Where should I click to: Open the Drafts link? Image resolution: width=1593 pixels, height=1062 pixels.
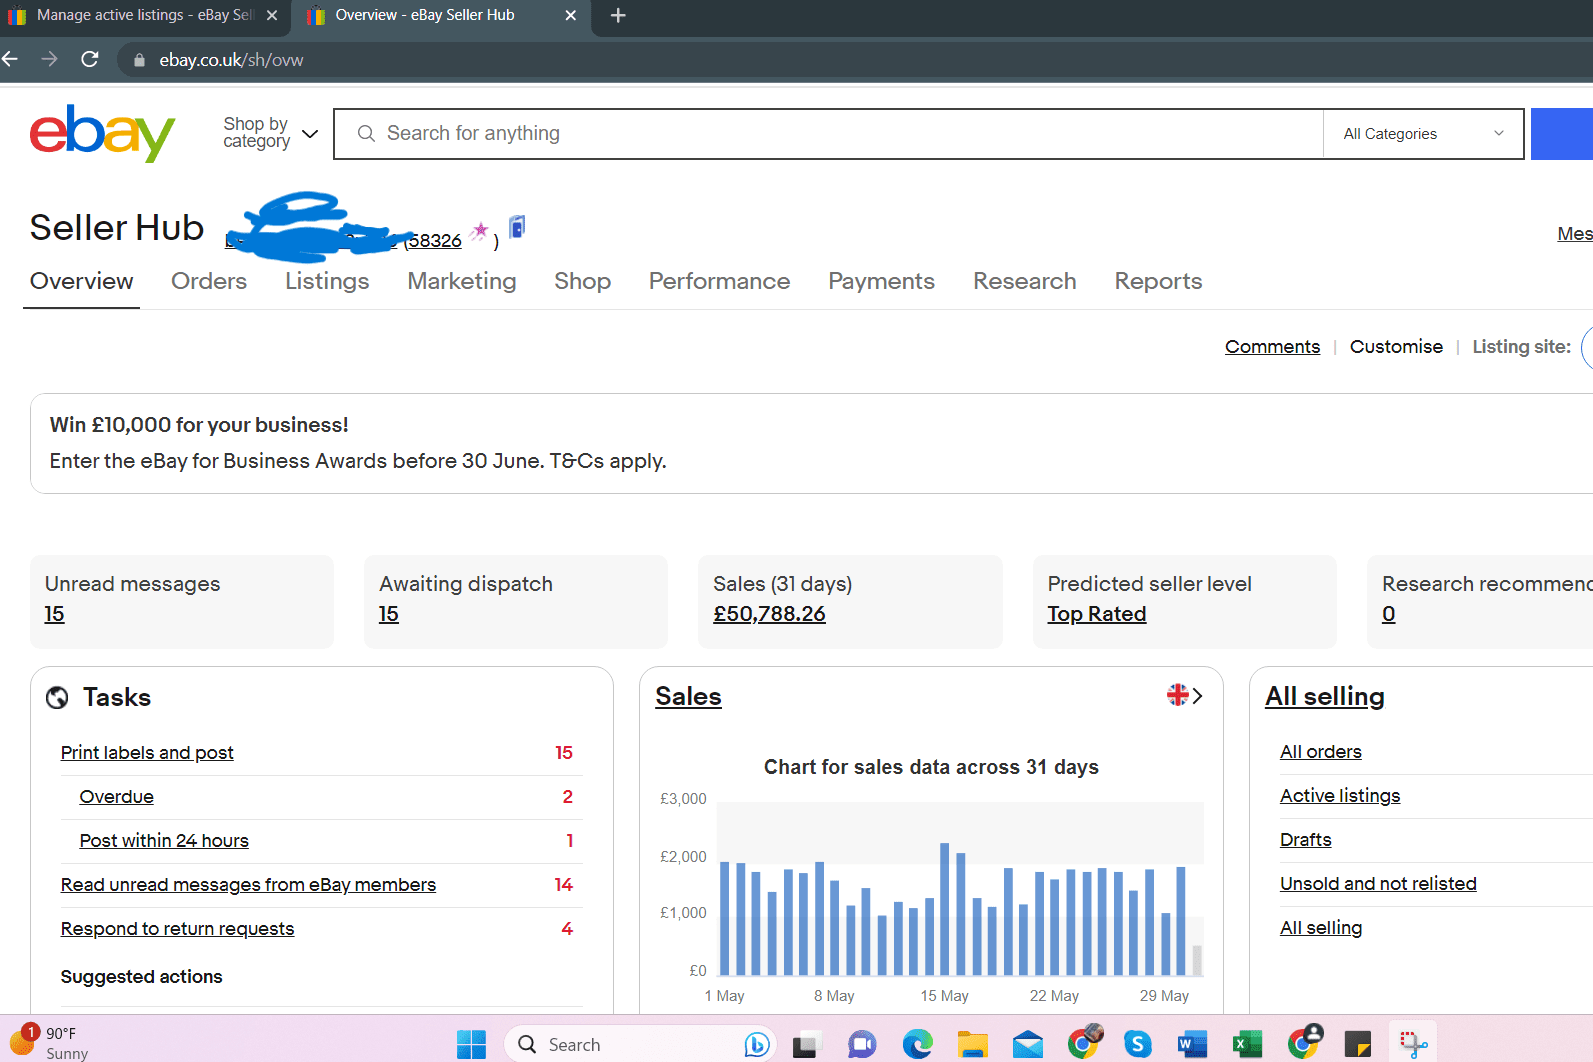1305,839
